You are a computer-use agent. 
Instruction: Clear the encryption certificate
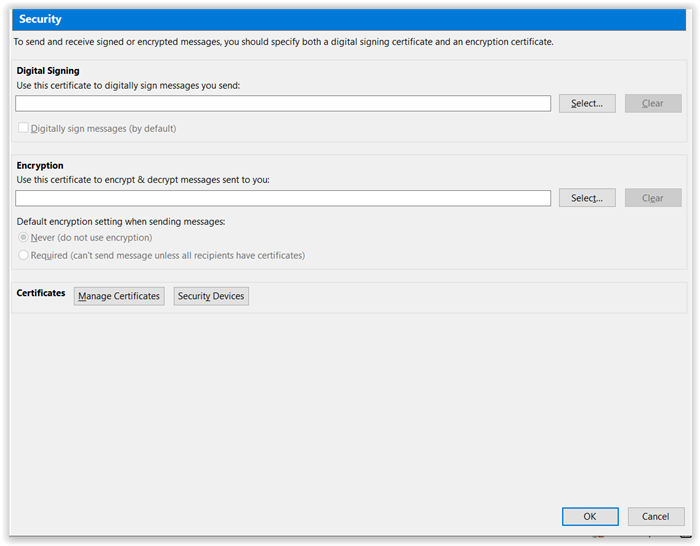coord(653,198)
